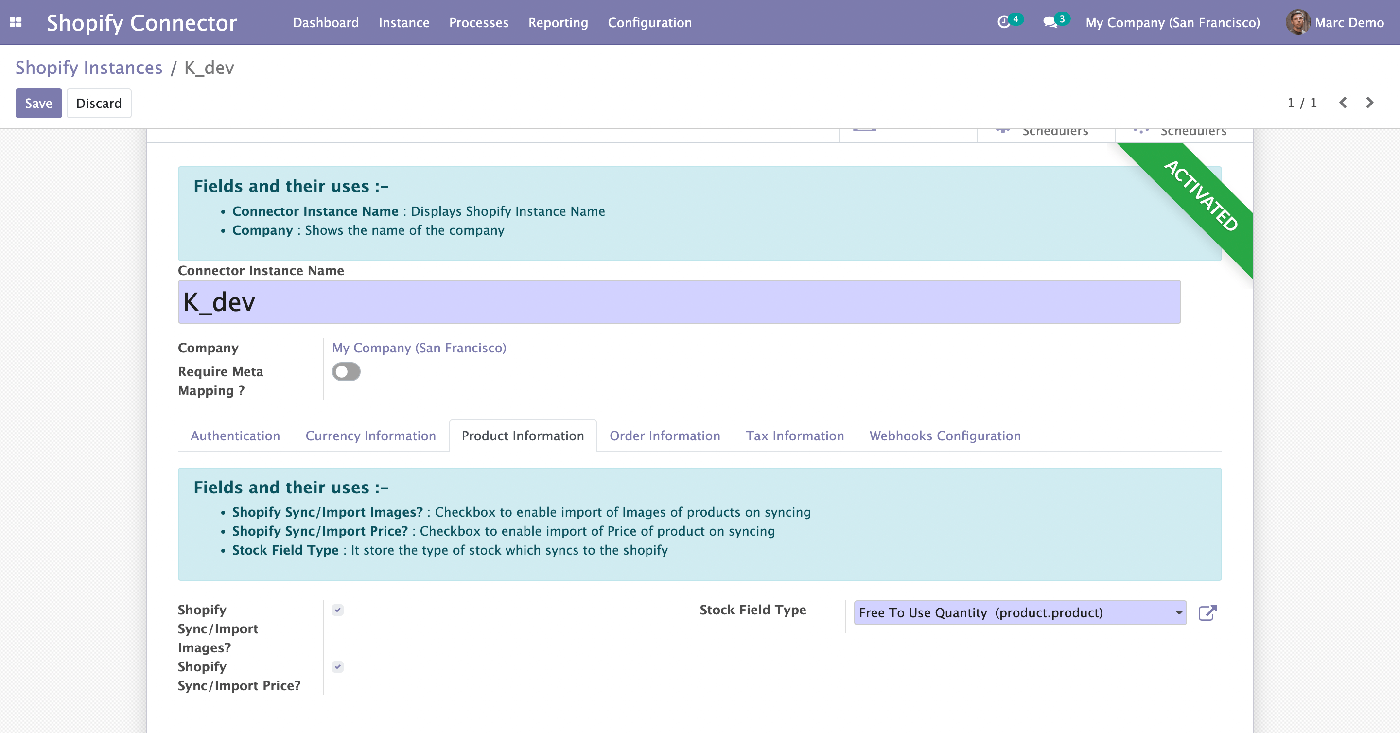The width and height of the screenshot is (1400, 733).
Task: Click the 'Stock Field Type' field label
Action: click(x=753, y=610)
